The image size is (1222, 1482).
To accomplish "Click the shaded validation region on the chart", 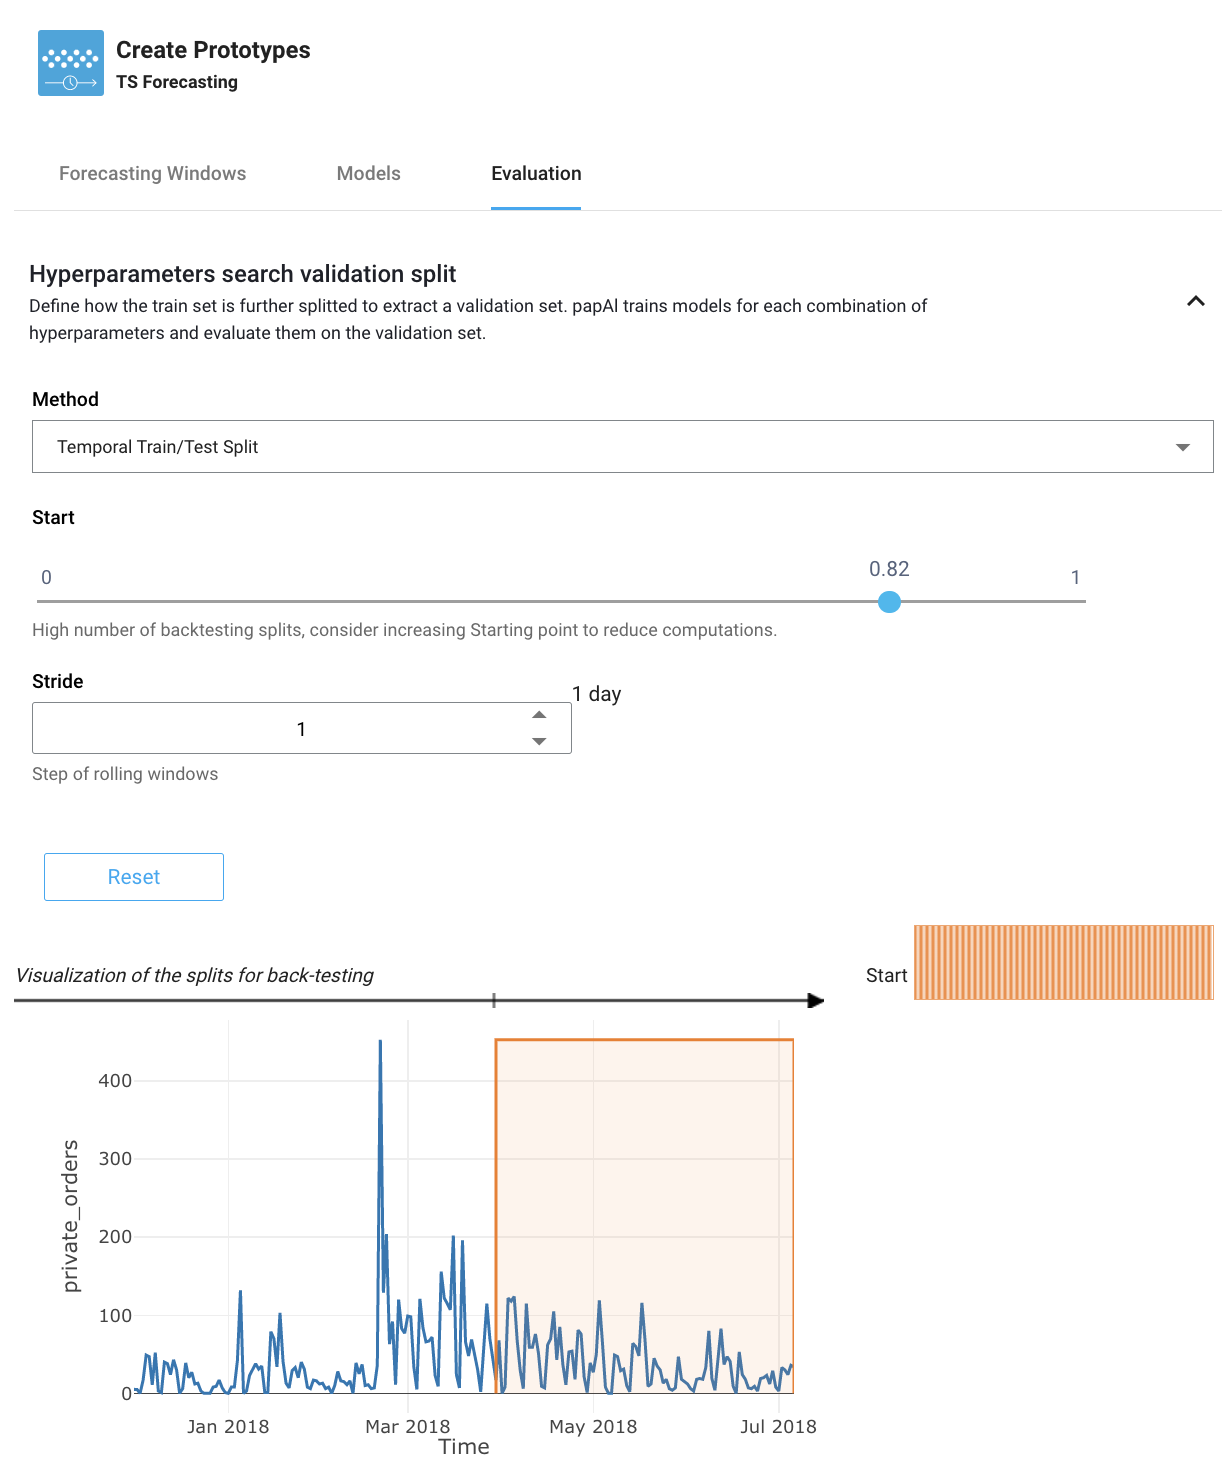I will [x=643, y=1150].
